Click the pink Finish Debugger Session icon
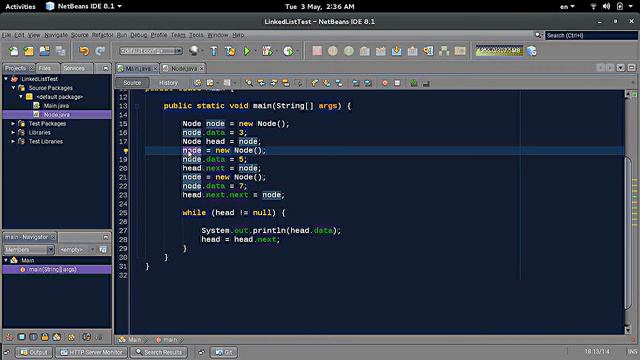This screenshot has height=360, width=640. coord(317,51)
